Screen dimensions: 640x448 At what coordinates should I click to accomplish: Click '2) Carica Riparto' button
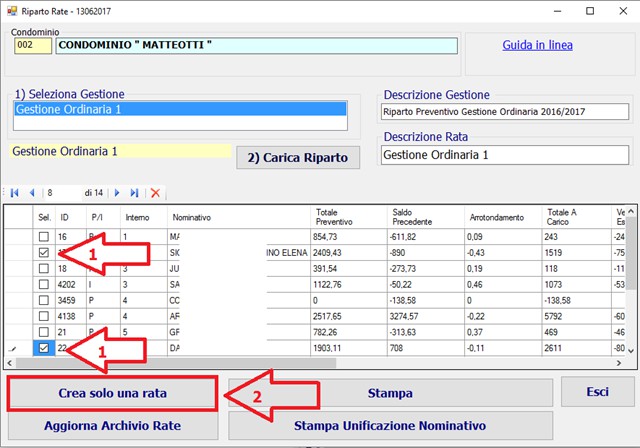pyautogui.click(x=298, y=157)
